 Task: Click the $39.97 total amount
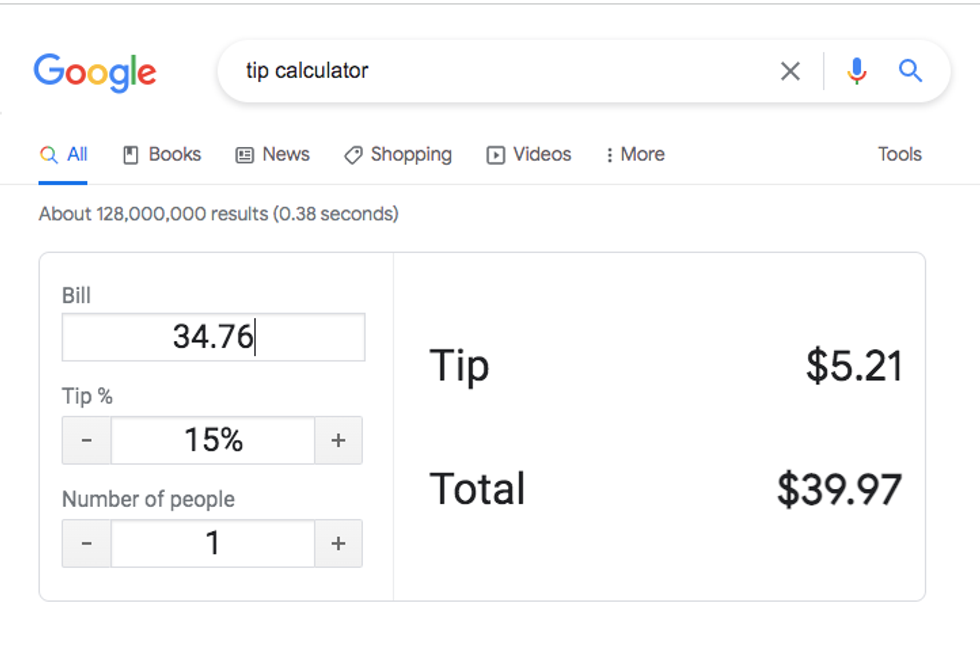[839, 489]
